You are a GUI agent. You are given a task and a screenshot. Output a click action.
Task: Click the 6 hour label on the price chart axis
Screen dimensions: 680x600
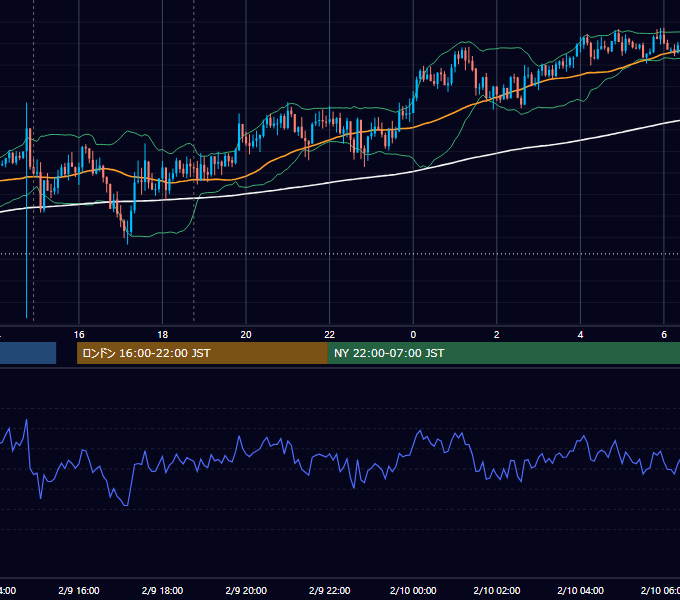[x=664, y=335]
